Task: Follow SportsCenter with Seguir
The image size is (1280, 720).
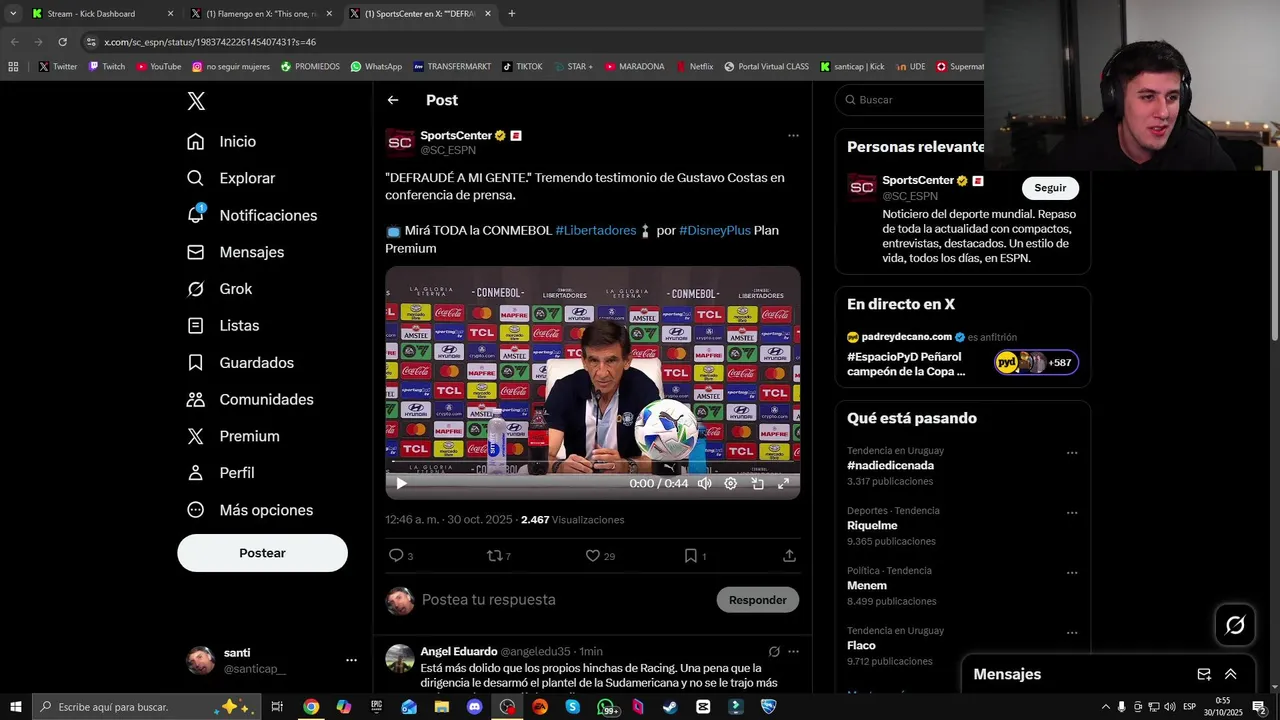Action: 1050,188
